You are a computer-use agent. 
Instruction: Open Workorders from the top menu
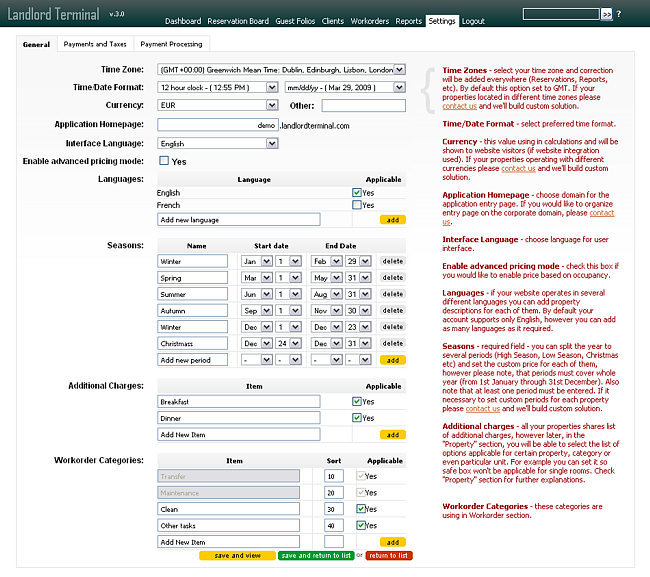point(370,21)
